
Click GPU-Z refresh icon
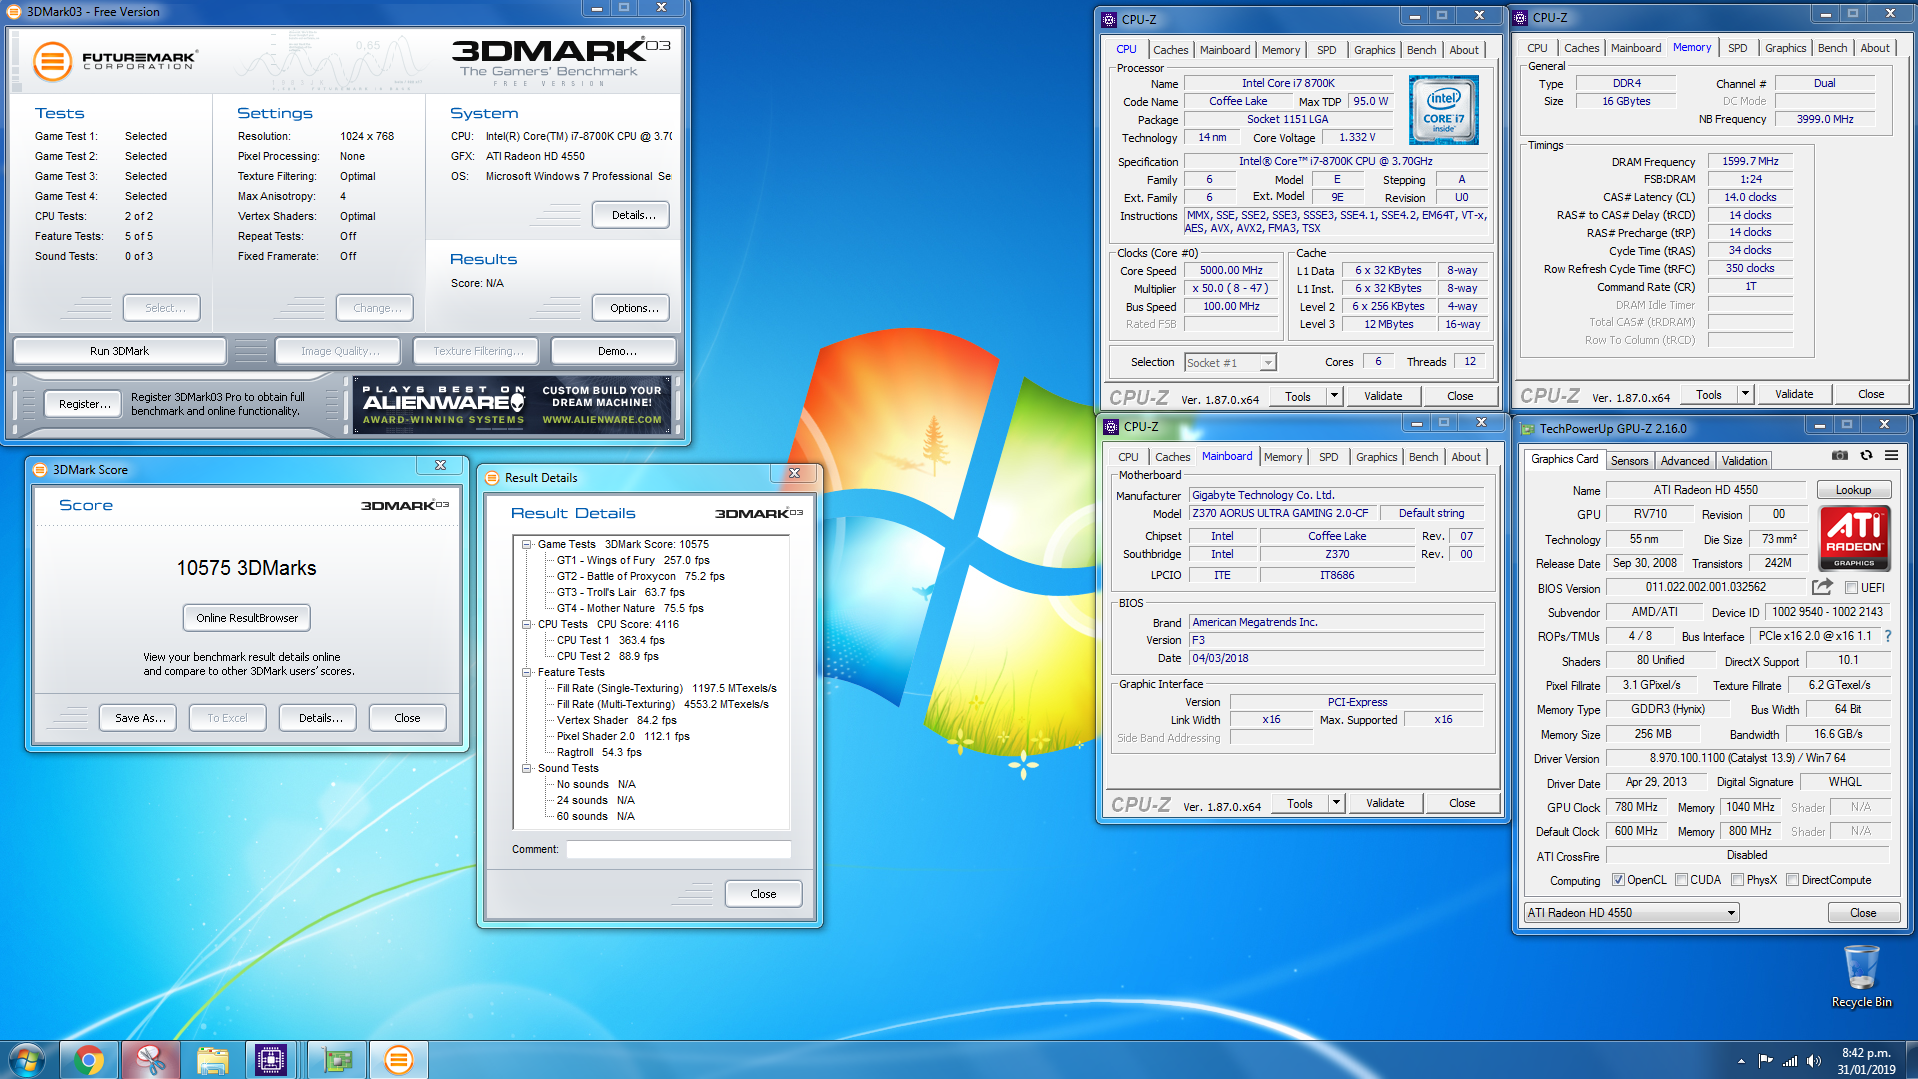click(x=1866, y=456)
